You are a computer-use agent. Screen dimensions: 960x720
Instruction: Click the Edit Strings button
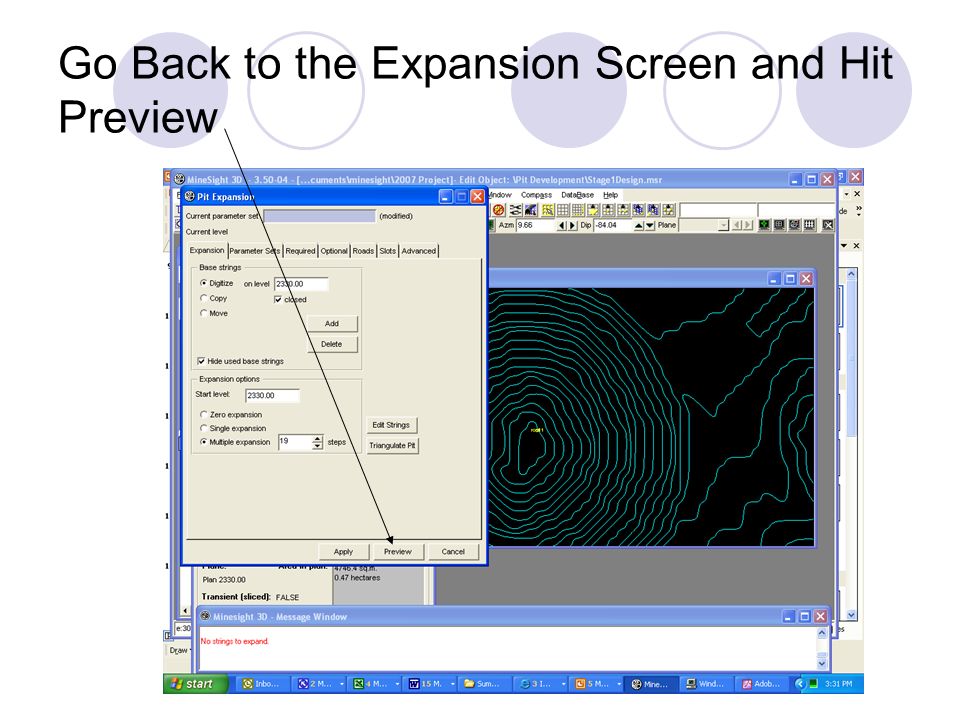[391, 425]
